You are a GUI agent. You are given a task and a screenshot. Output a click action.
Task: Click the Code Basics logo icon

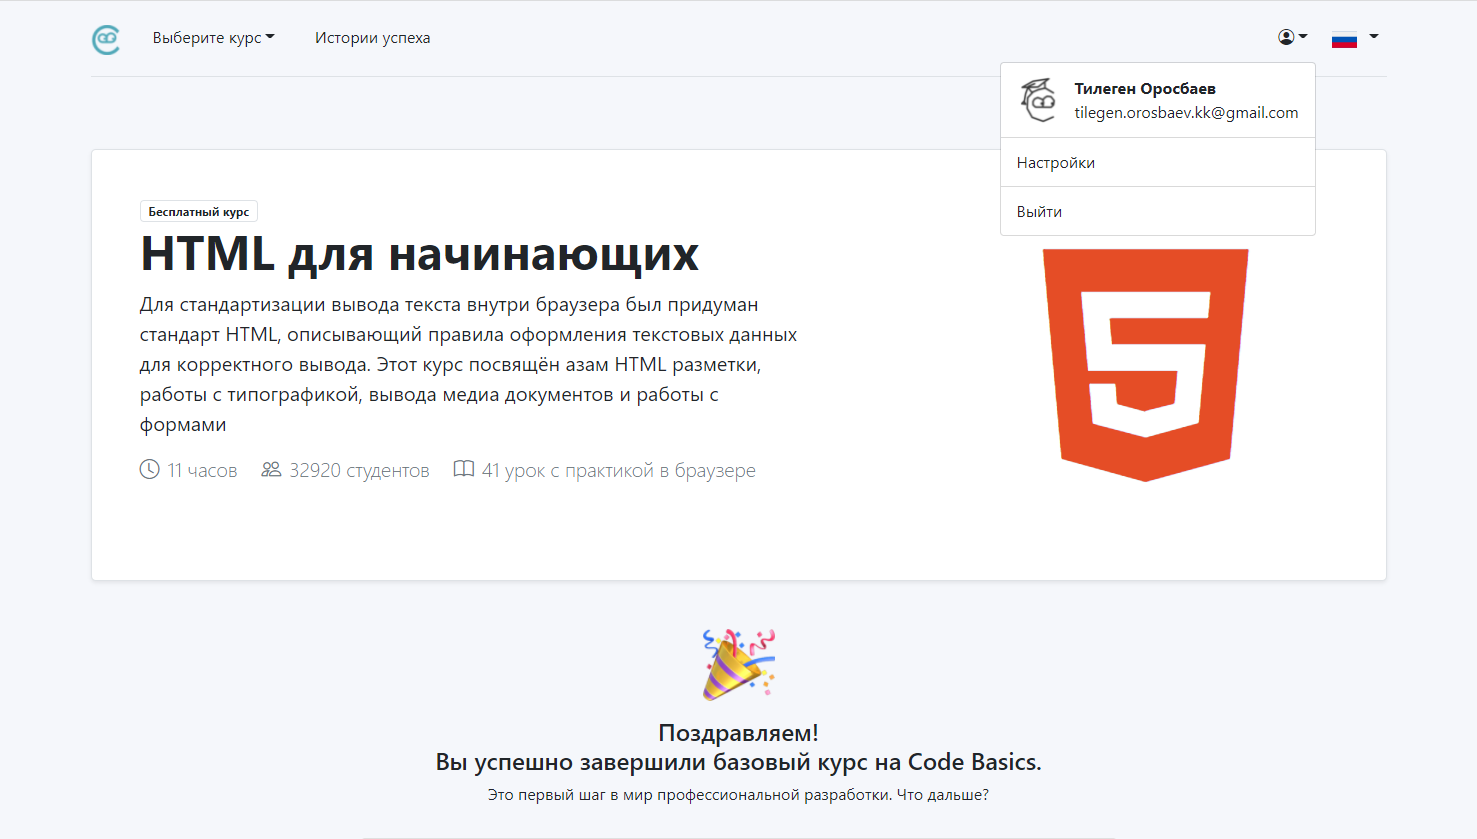[106, 39]
